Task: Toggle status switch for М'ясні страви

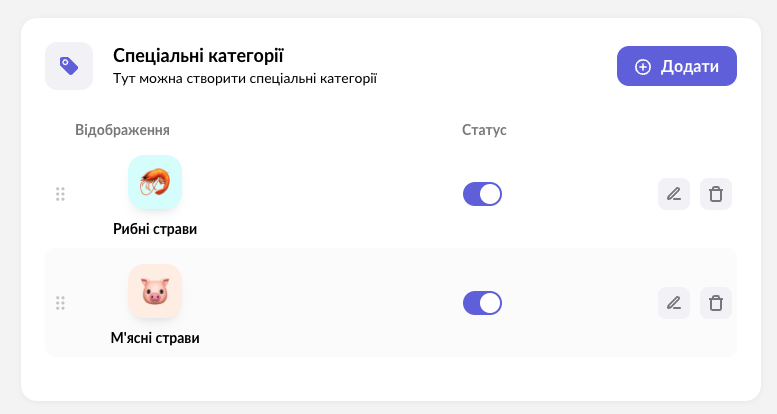Action: pyautogui.click(x=482, y=303)
